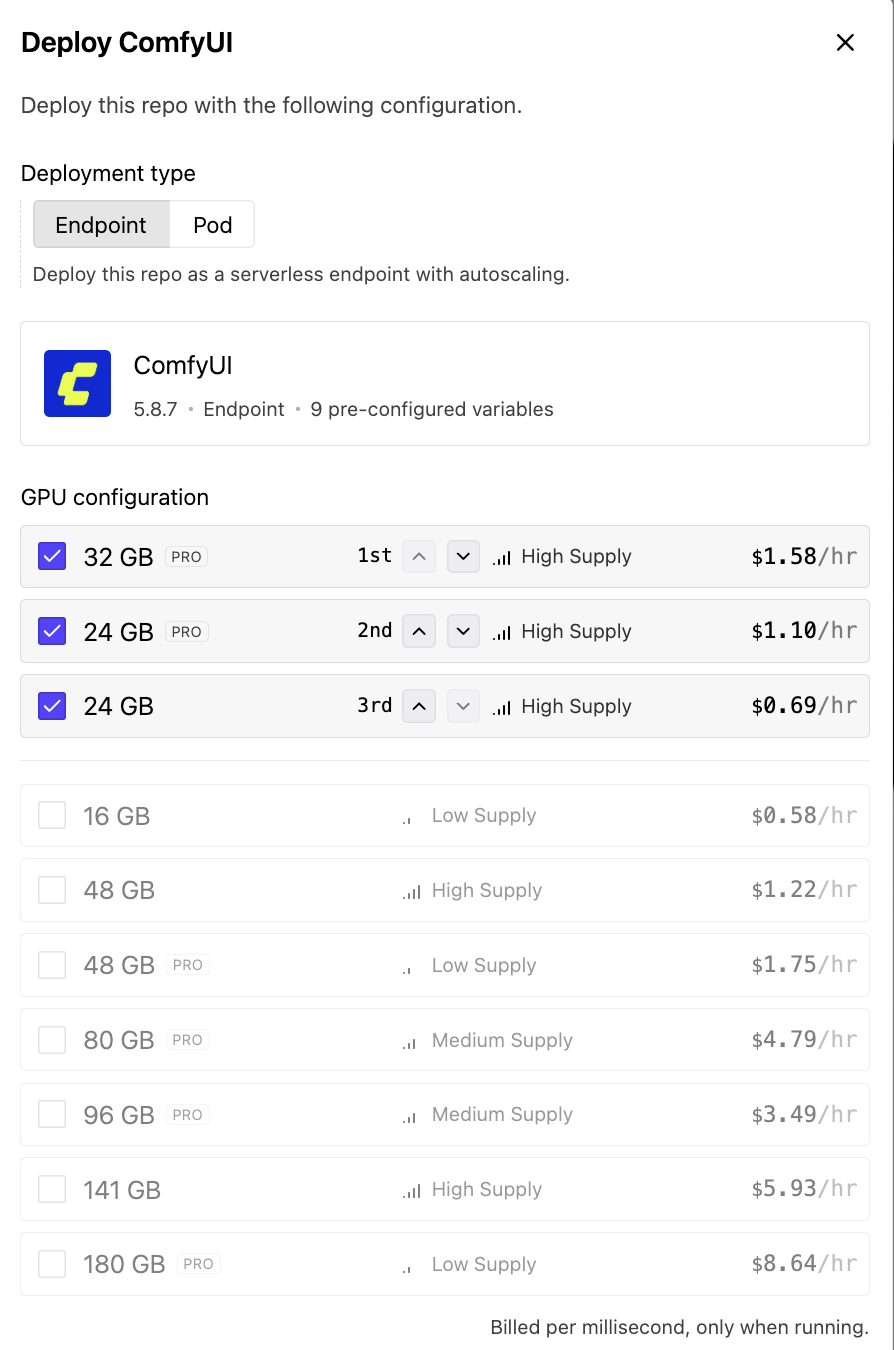Click the PRO badge on 48 GB $1.75/hr row
Image resolution: width=894 pixels, height=1350 pixels.
pyautogui.click(x=188, y=965)
